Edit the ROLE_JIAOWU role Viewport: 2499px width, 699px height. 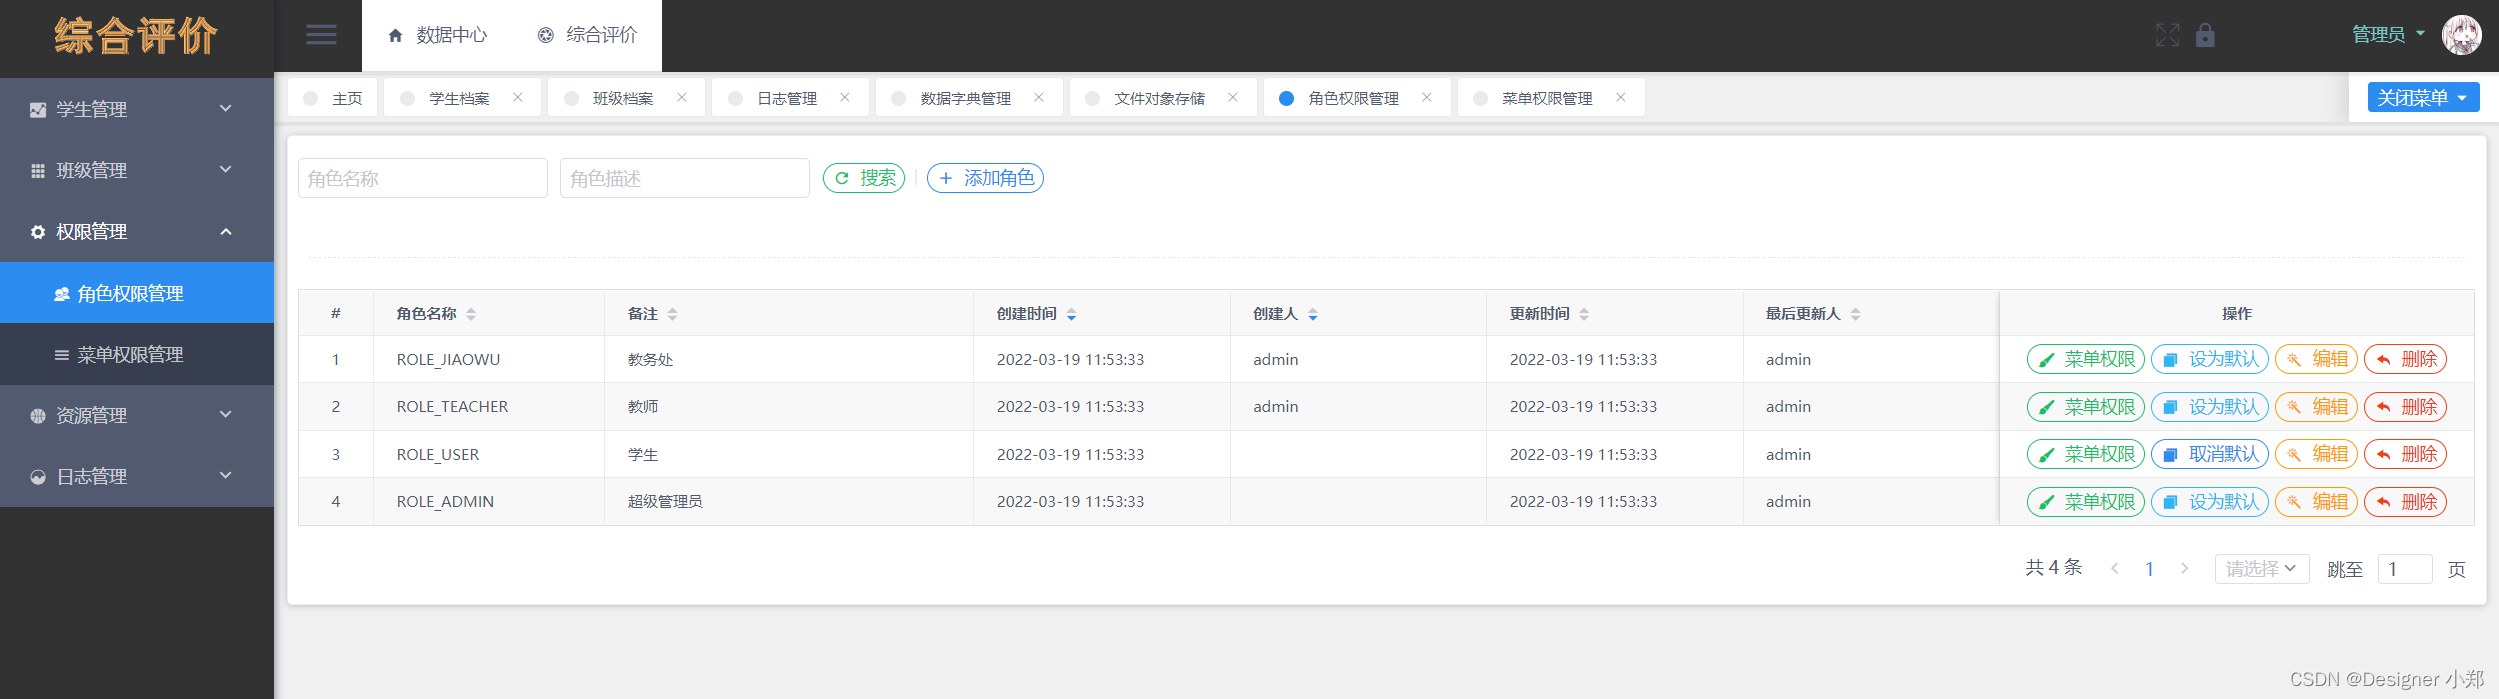(x=2317, y=359)
